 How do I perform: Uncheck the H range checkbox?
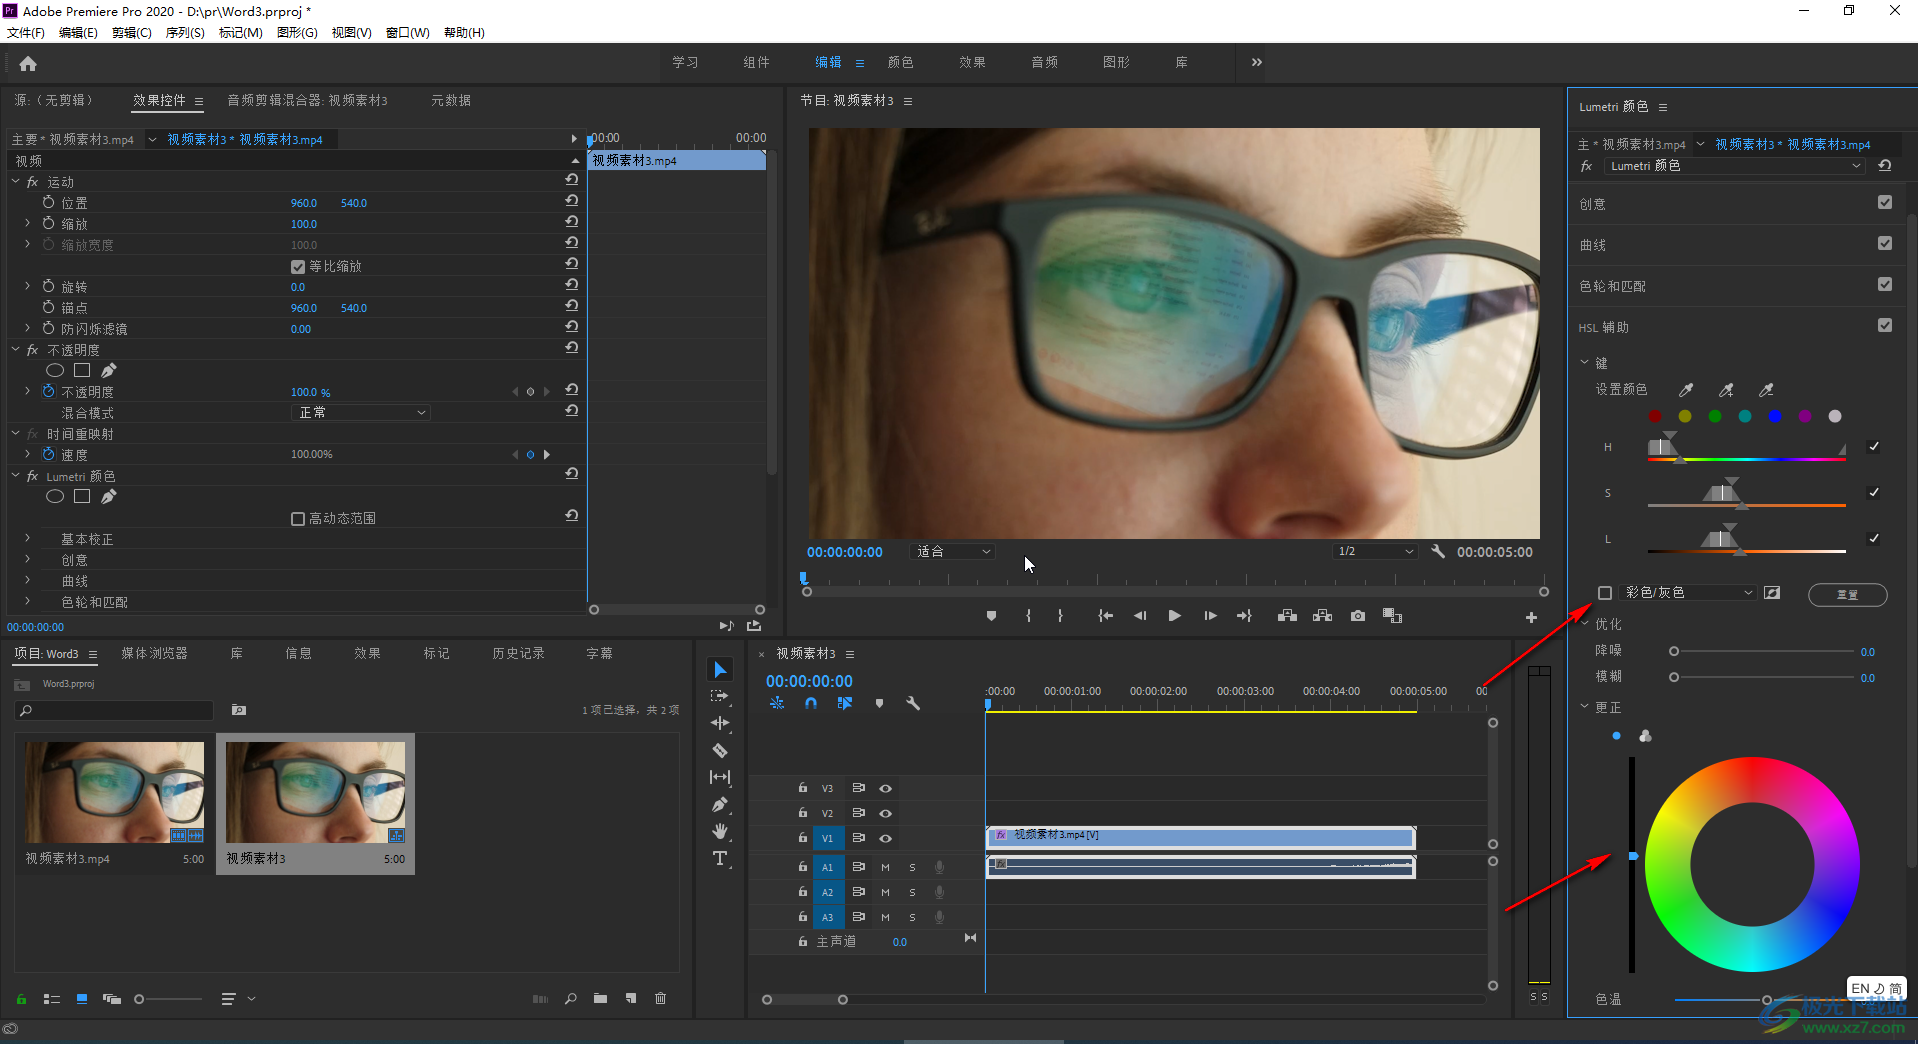coord(1874,446)
